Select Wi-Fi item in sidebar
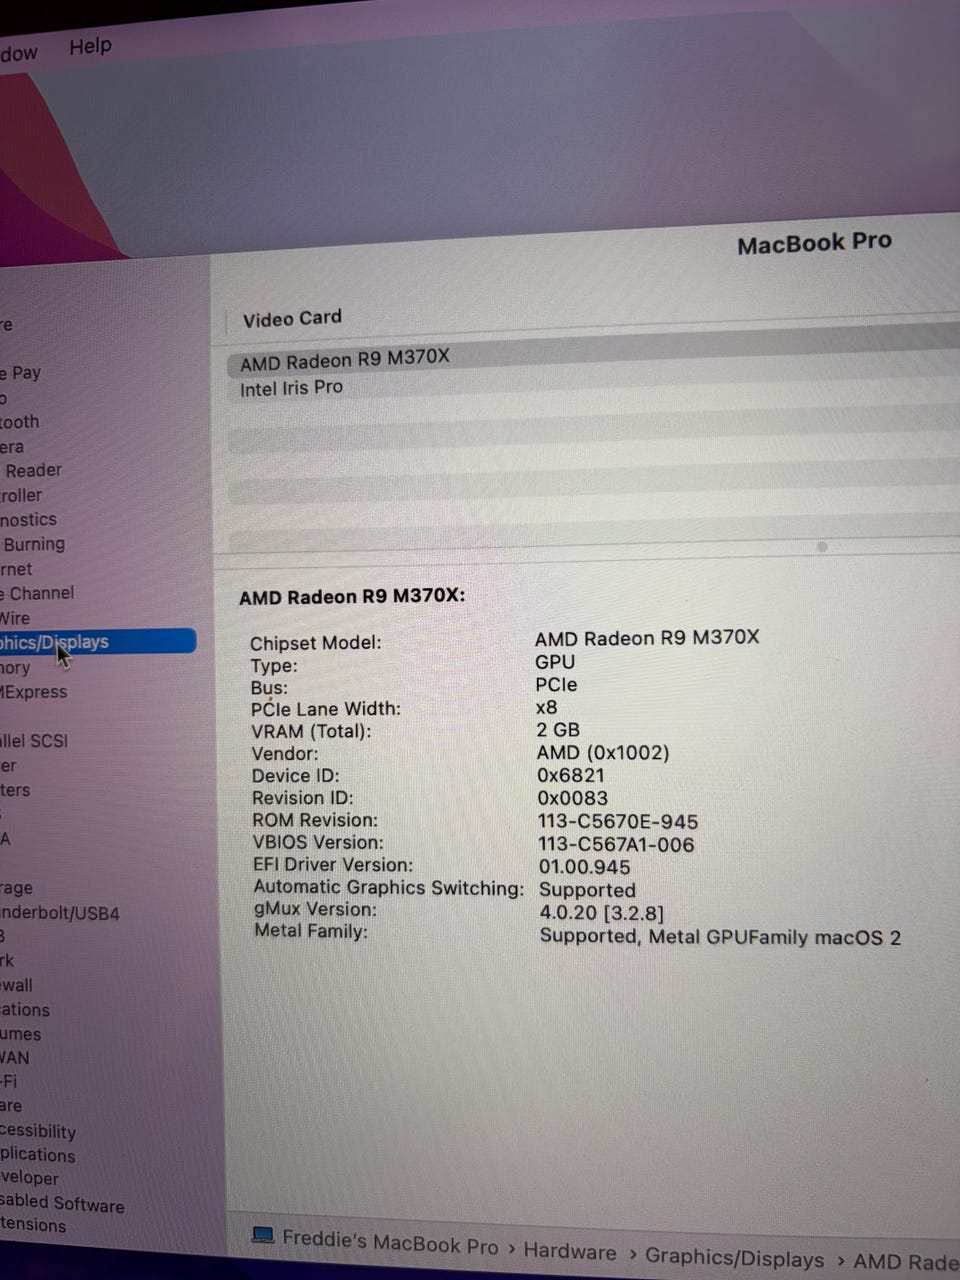Image resolution: width=960 pixels, height=1280 pixels. point(9,1081)
